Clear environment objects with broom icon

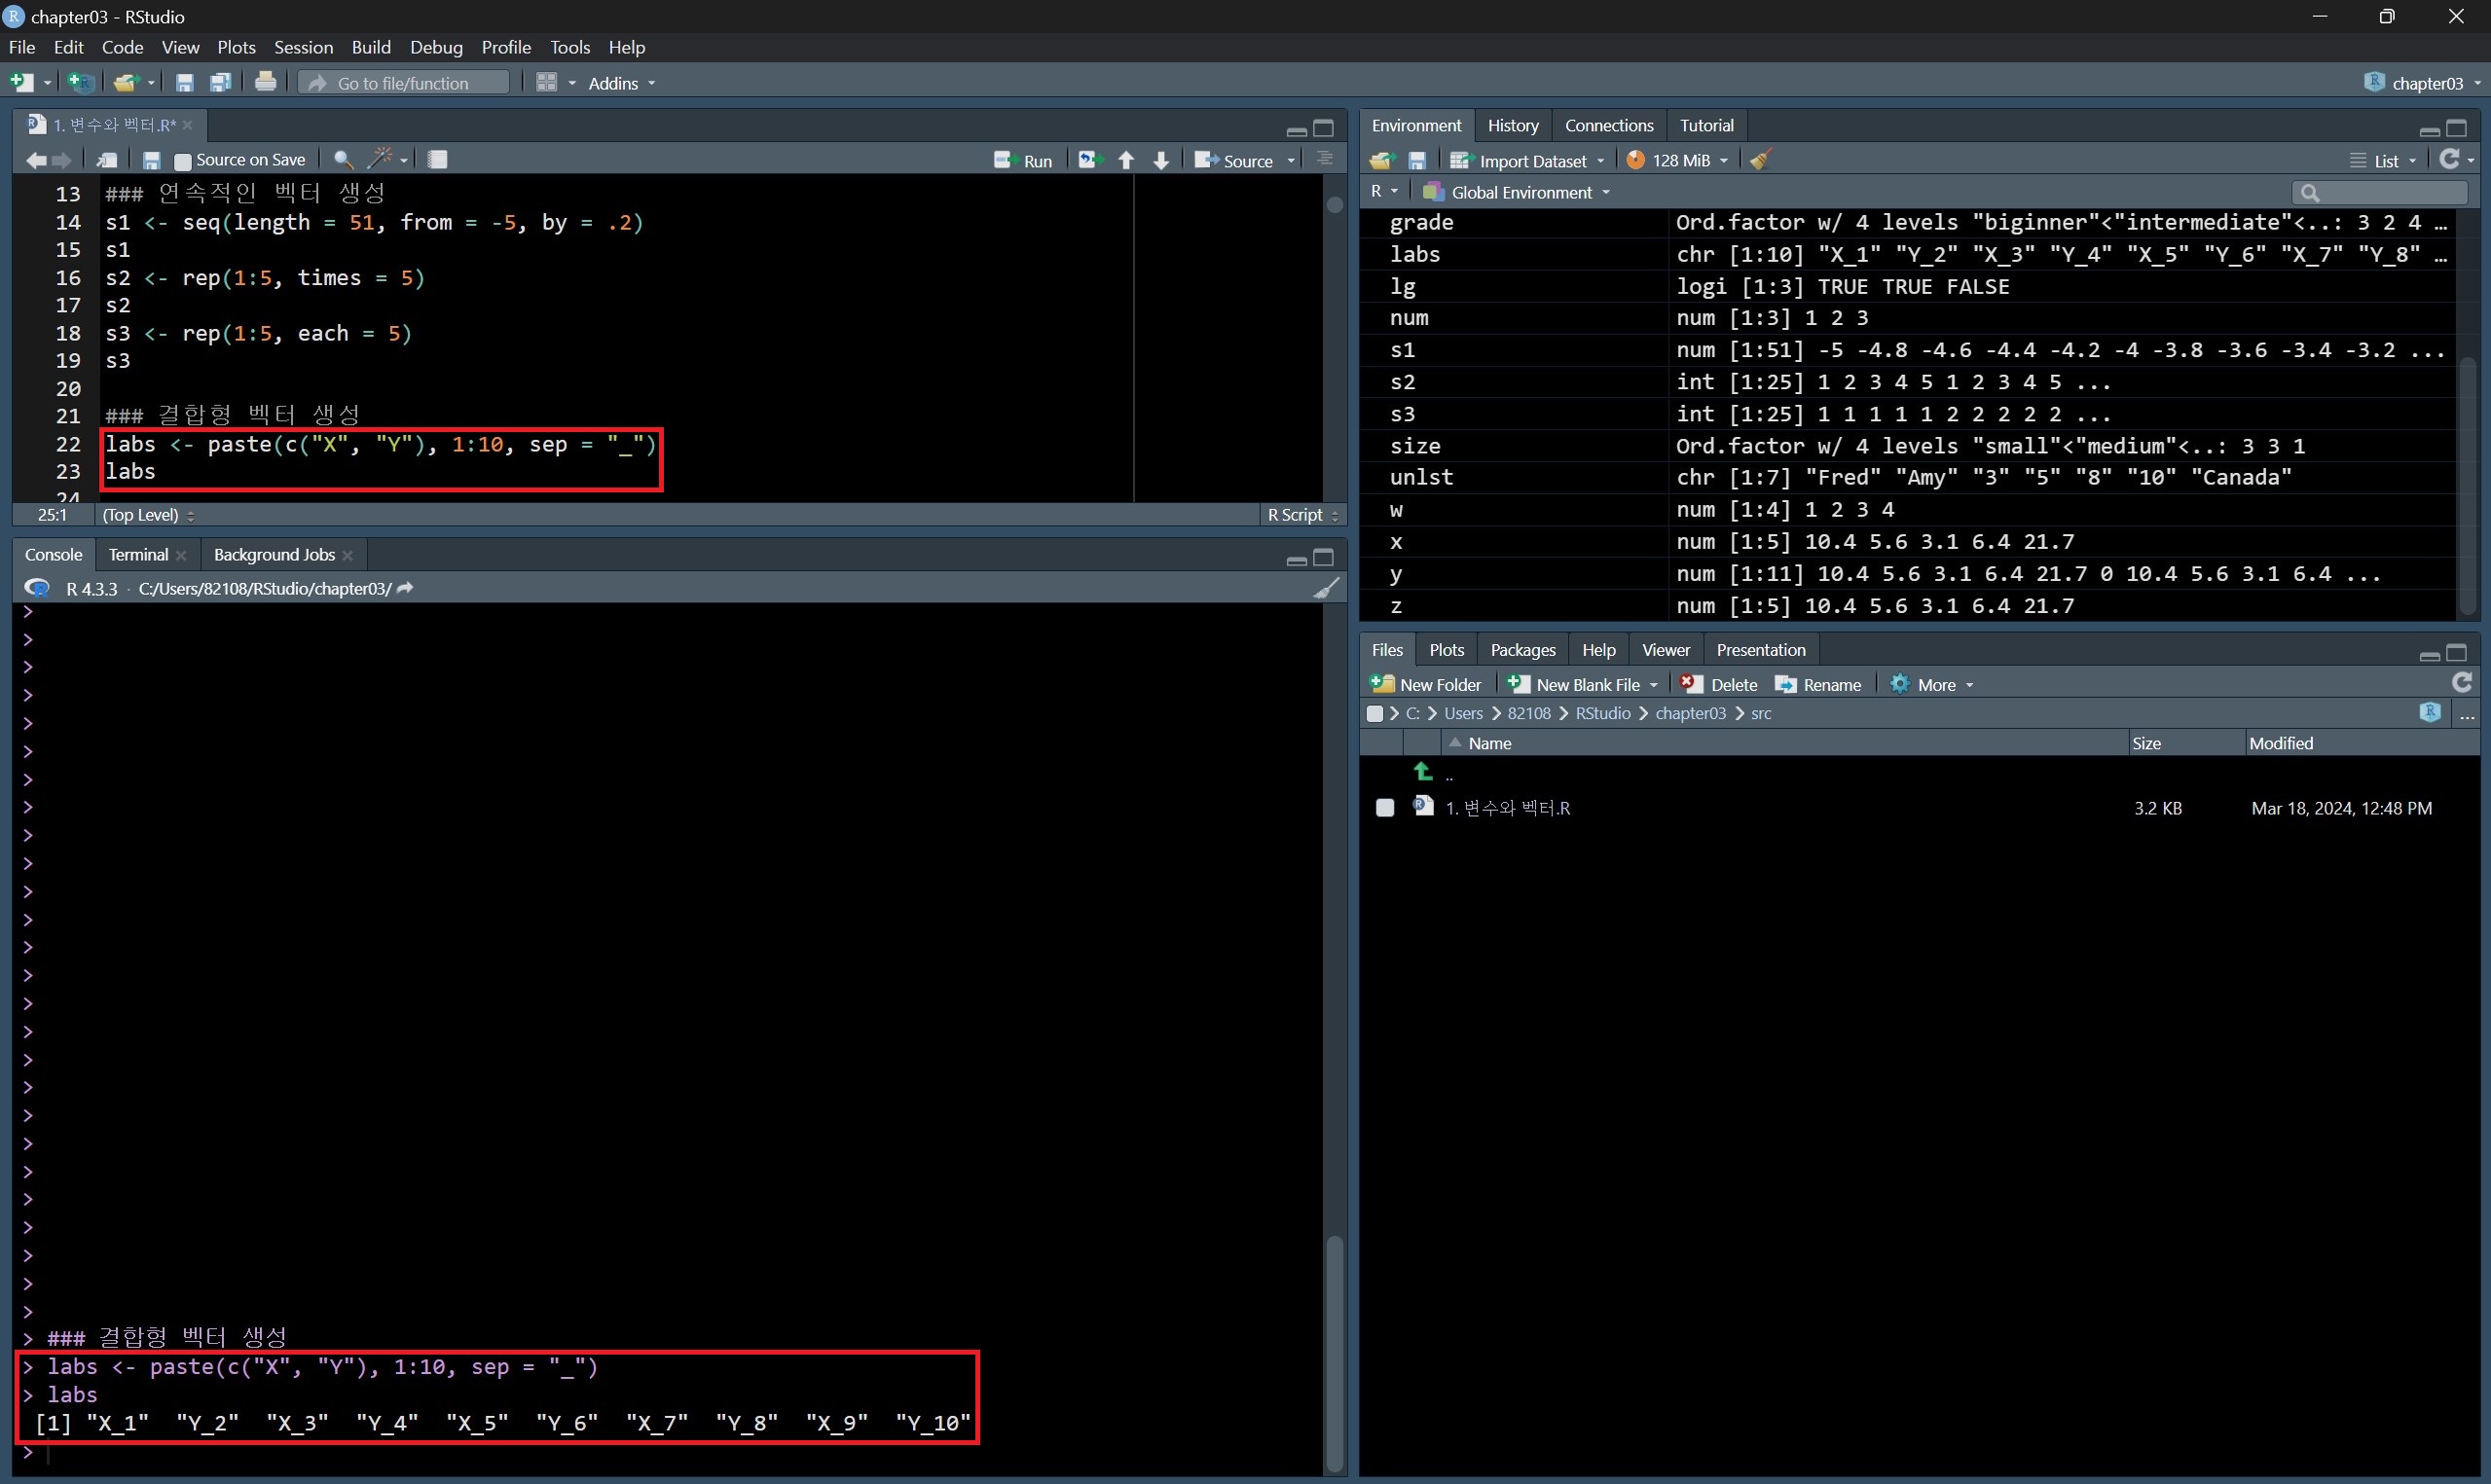[x=1761, y=160]
